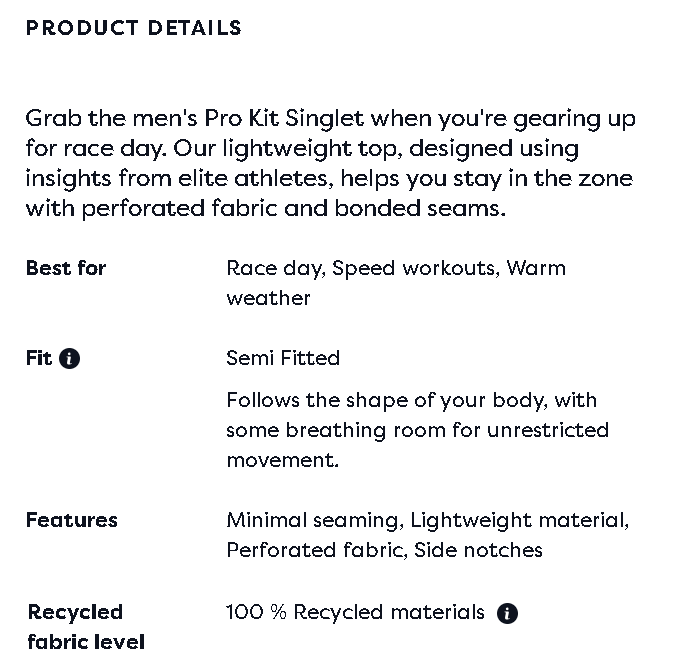Click the Best for label
685x655 pixels.
pyautogui.click(x=66, y=268)
